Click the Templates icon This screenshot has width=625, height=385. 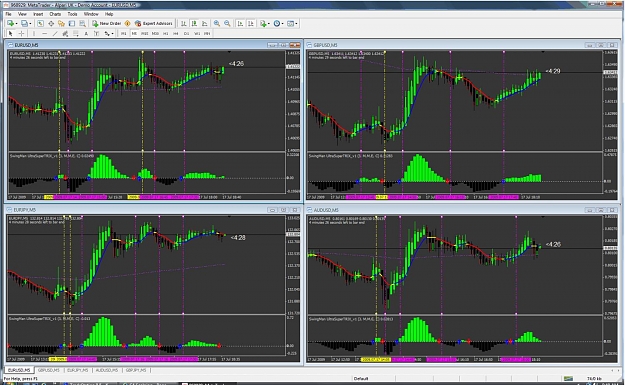coord(290,24)
